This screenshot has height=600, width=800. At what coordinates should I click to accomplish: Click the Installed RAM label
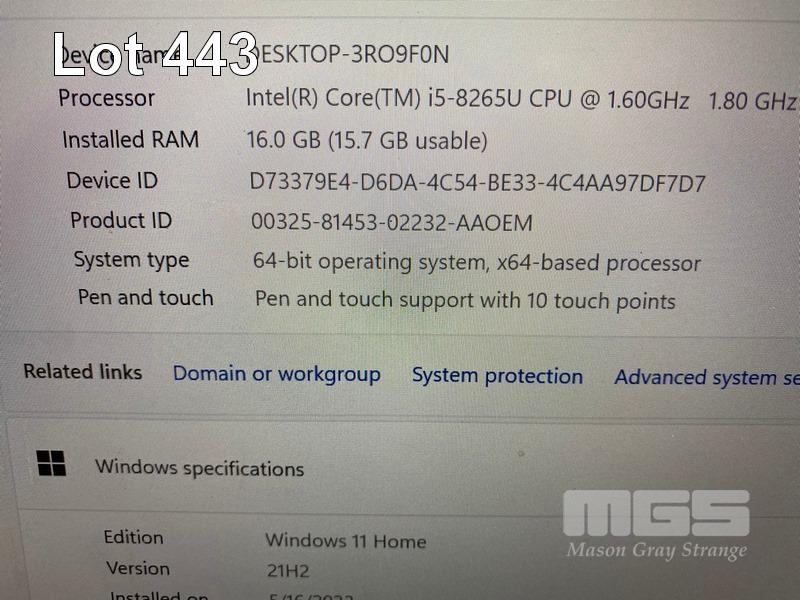click(131, 140)
